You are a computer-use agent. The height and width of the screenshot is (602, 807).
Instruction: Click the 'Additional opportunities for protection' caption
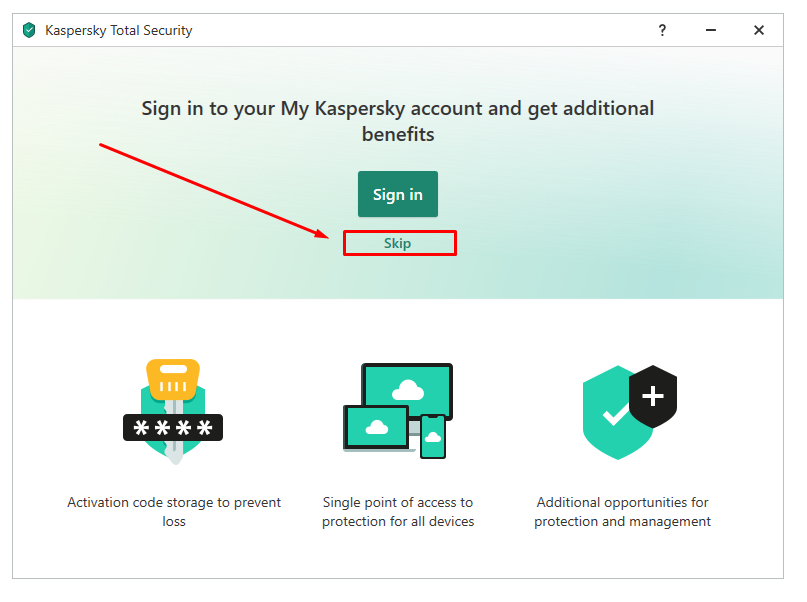point(622,511)
